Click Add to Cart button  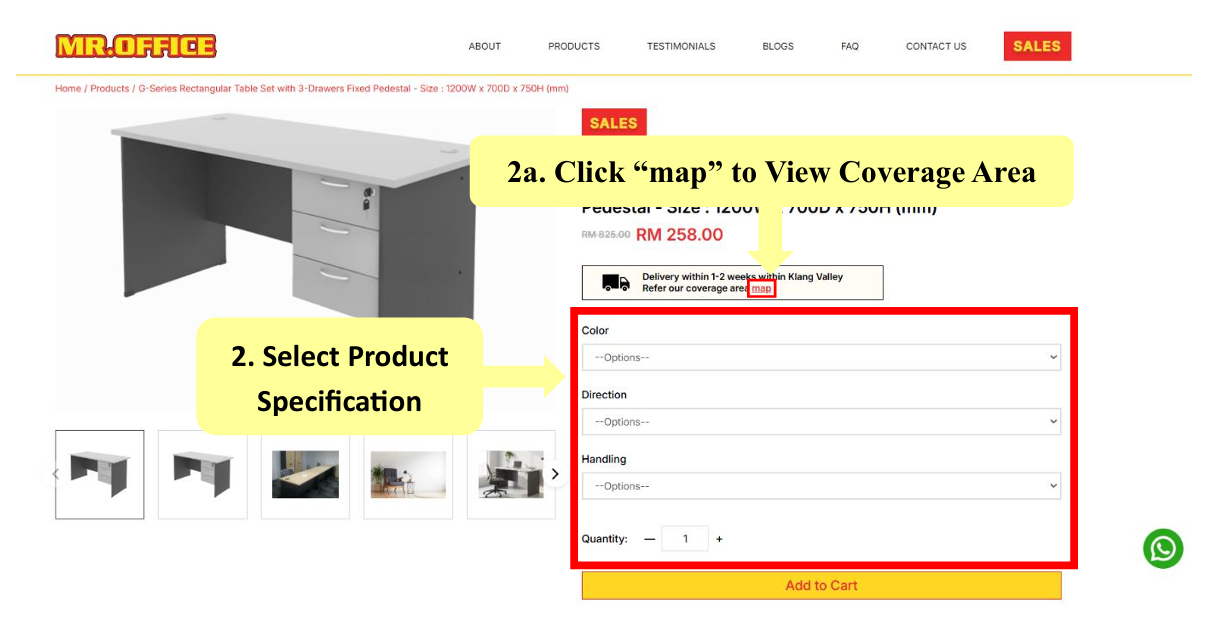click(821, 585)
